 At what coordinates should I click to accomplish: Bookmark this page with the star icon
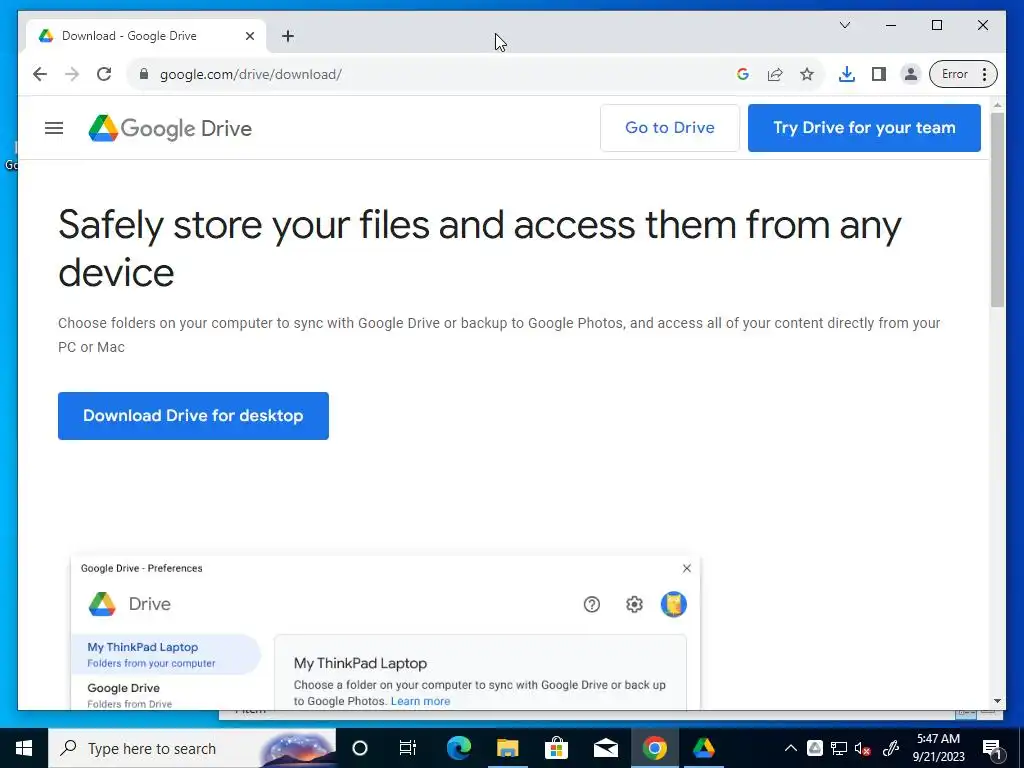coord(807,74)
